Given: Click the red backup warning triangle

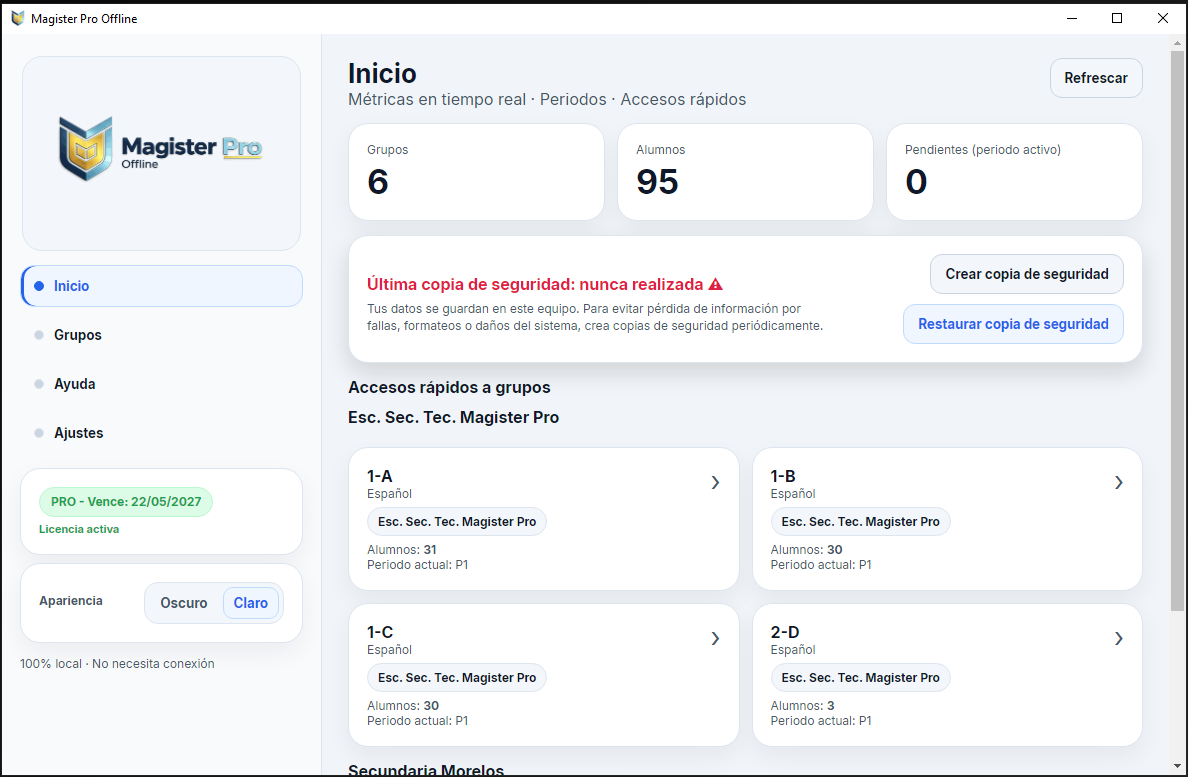Looking at the screenshot, I should pyautogui.click(x=715, y=285).
